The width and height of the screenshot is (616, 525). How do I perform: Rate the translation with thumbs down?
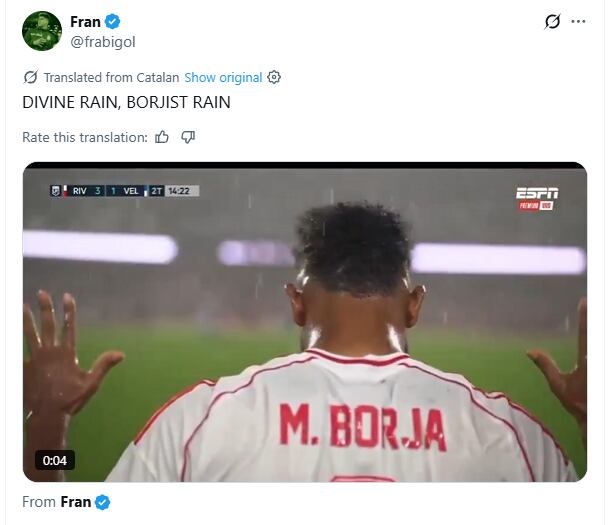point(188,137)
